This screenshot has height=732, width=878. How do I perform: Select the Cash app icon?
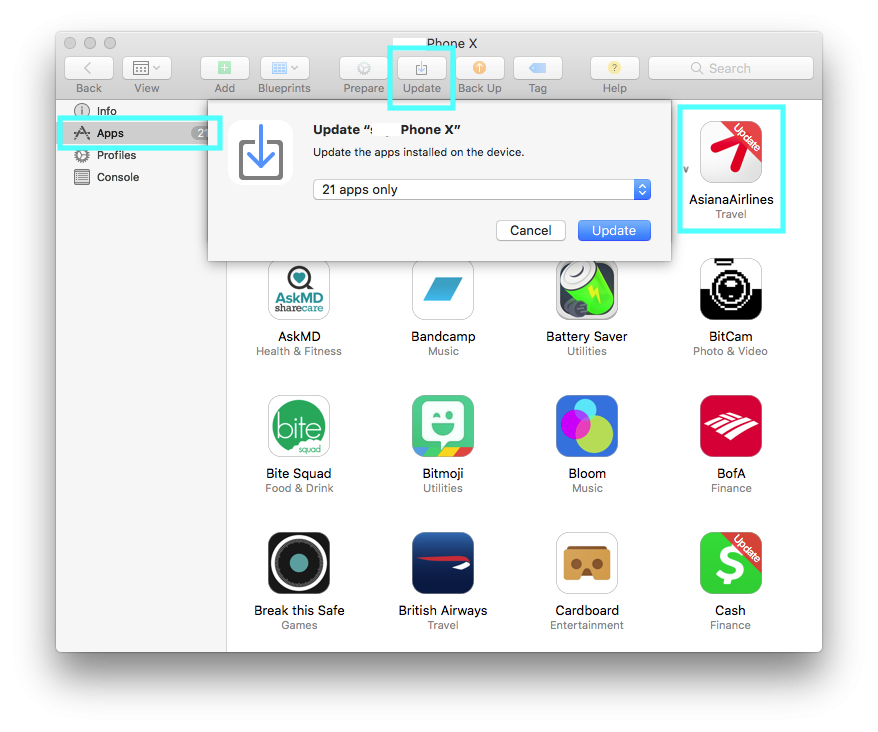[x=730, y=563]
